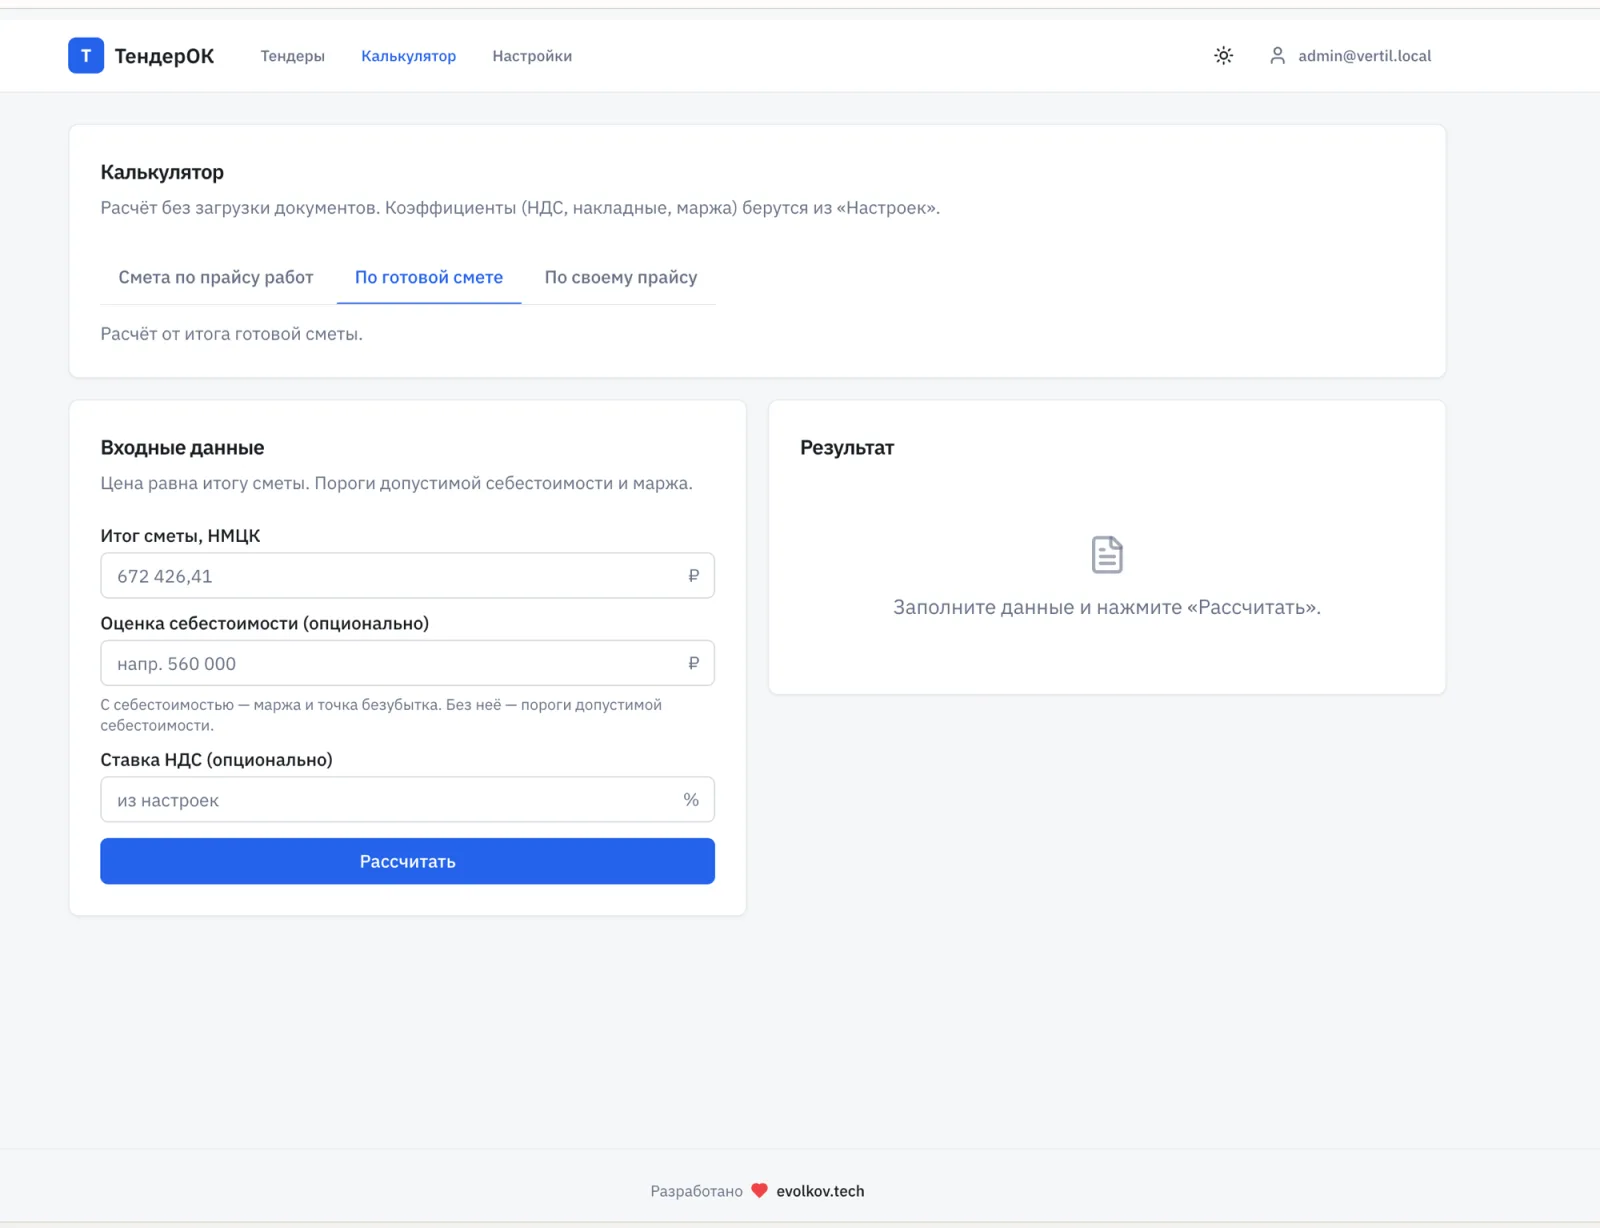Click the blue ТендерОК logo icon
The width and height of the screenshot is (1600, 1228).
pos(86,56)
